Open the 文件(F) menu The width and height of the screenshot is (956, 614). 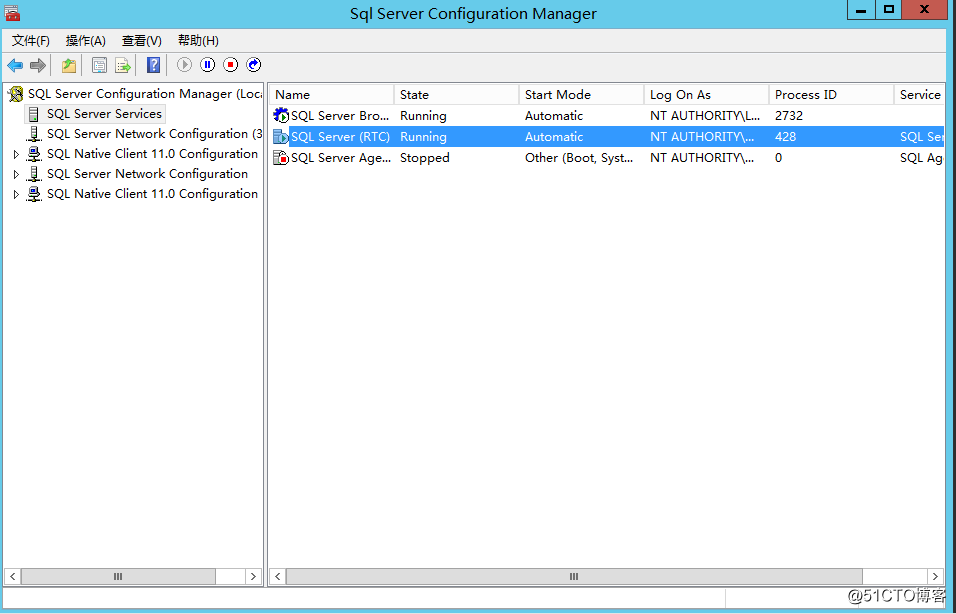click(30, 41)
